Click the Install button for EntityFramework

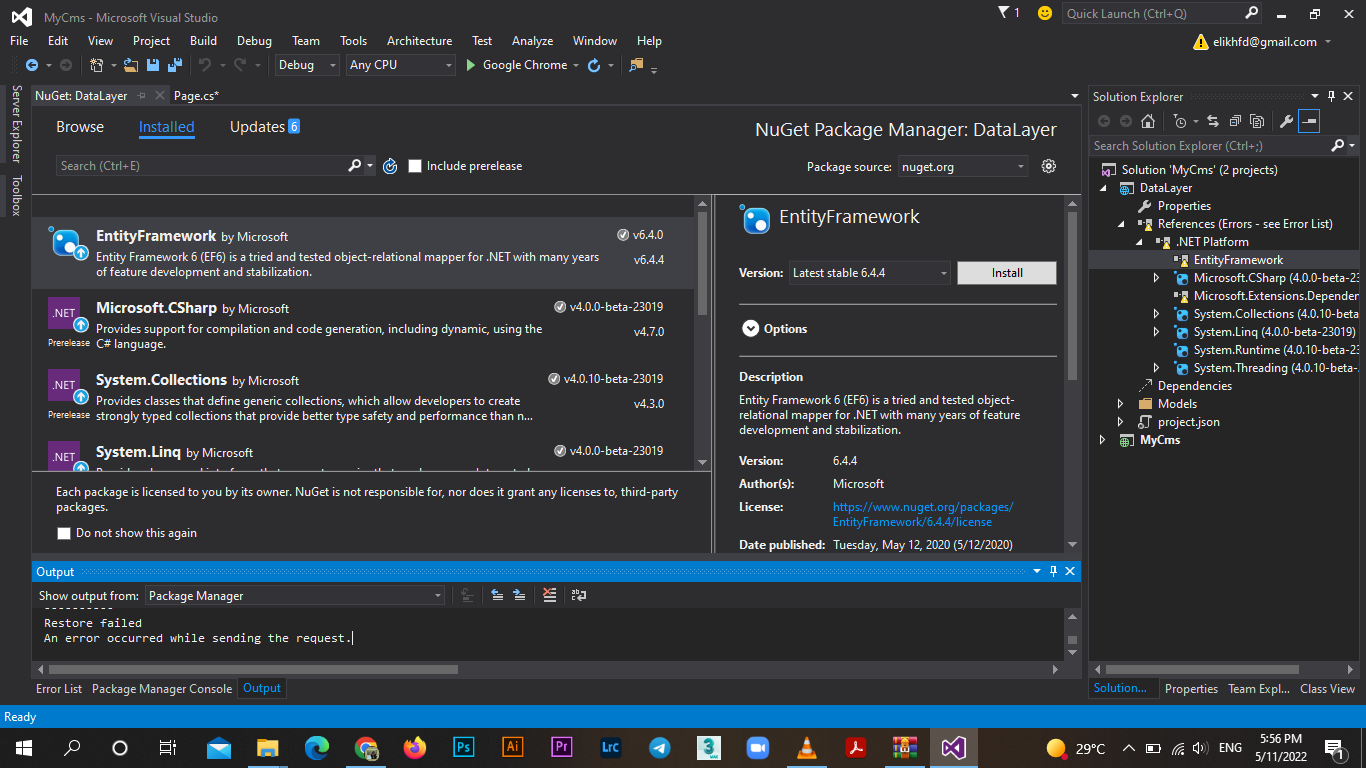(x=1006, y=273)
